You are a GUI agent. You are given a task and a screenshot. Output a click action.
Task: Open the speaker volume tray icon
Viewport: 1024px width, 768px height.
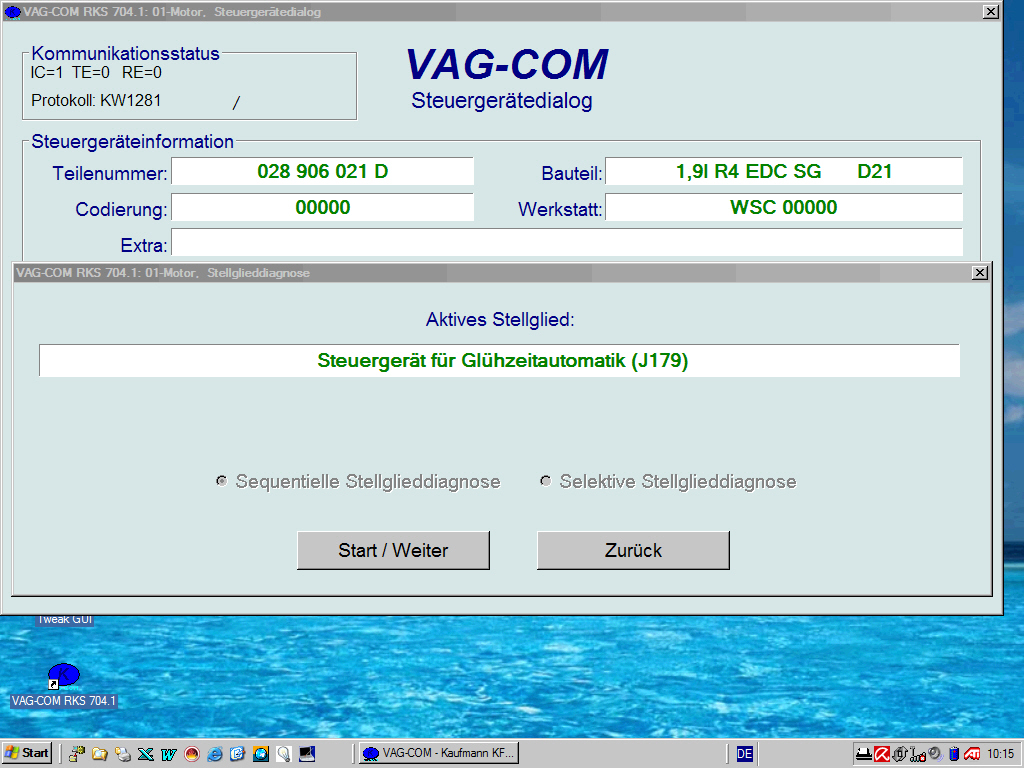(936, 754)
